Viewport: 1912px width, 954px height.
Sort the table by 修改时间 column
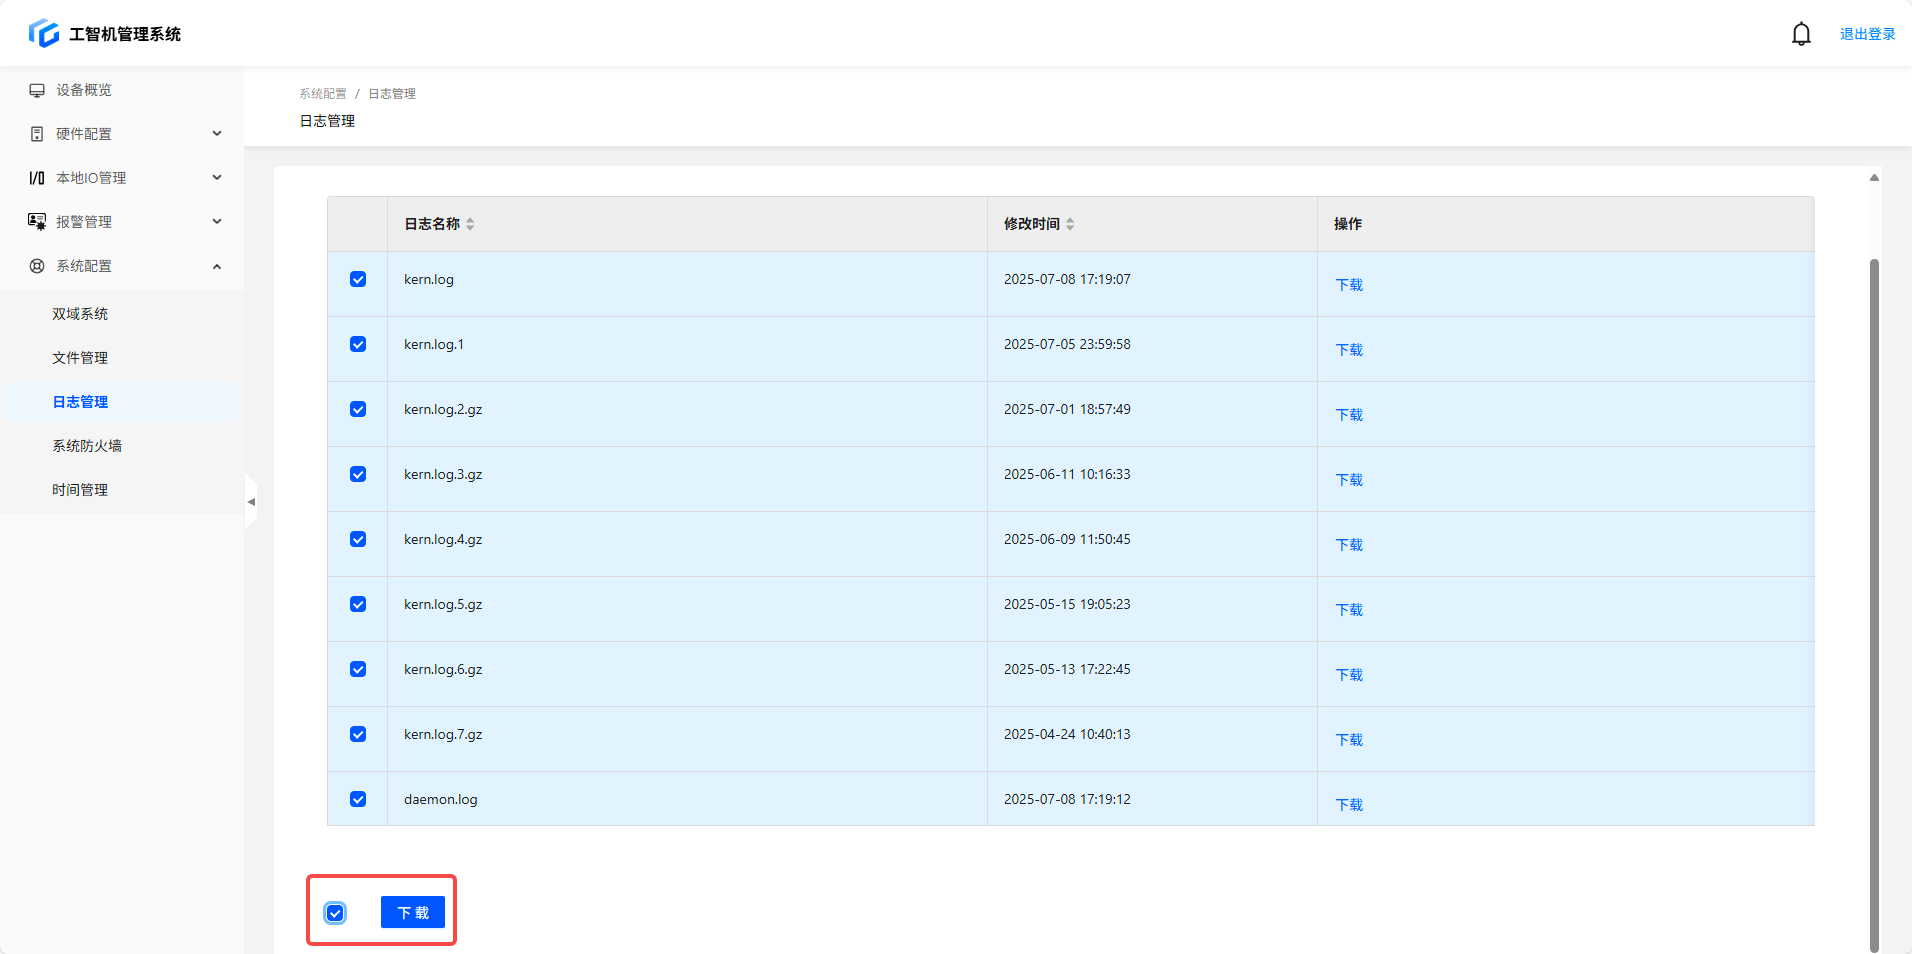point(1070,224)
